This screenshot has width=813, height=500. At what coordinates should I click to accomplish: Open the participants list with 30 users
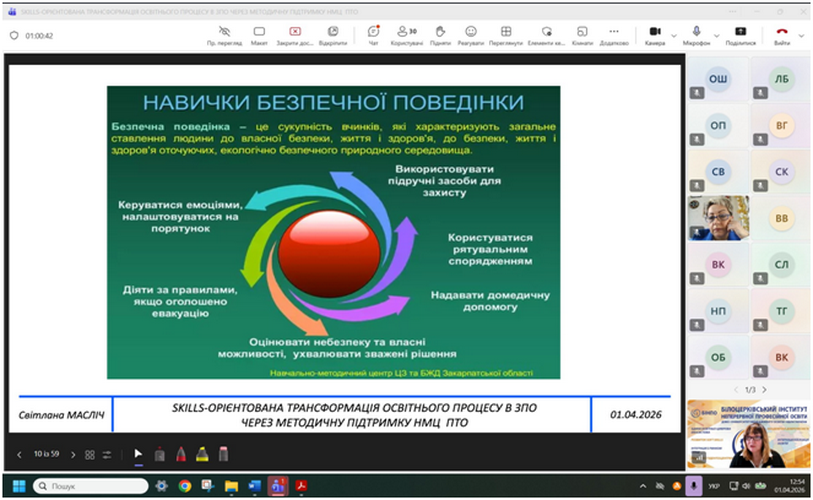[407, 35]
